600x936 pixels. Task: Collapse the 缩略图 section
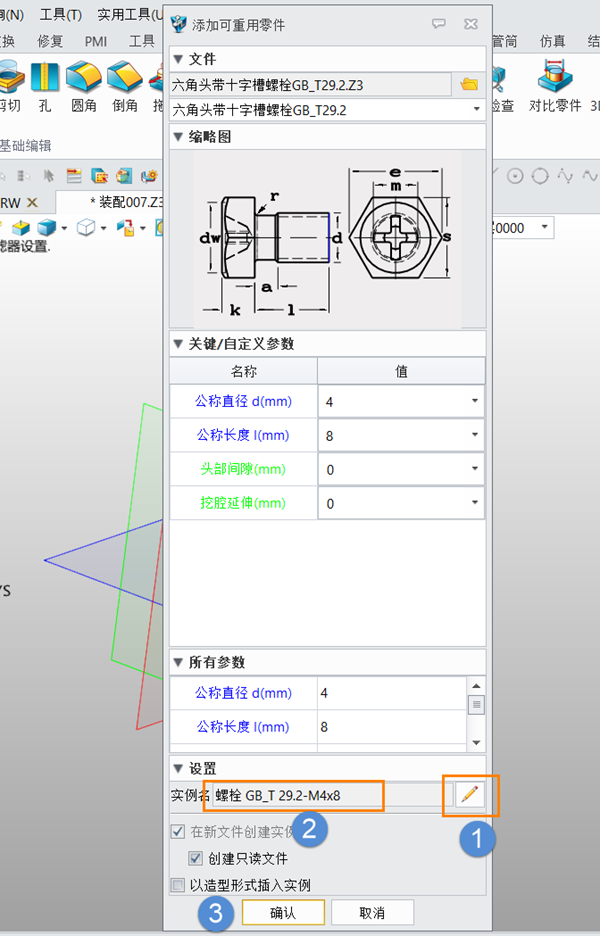coord(178,137)
